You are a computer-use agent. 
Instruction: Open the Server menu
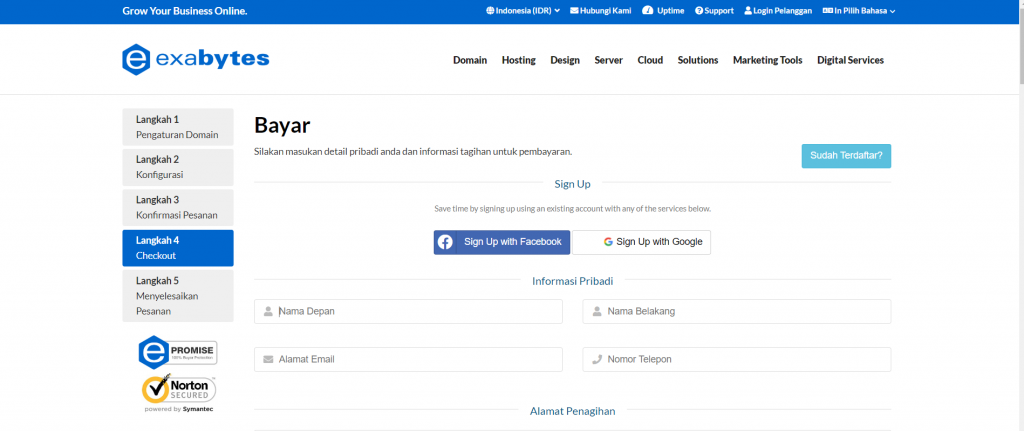(609, 60)
